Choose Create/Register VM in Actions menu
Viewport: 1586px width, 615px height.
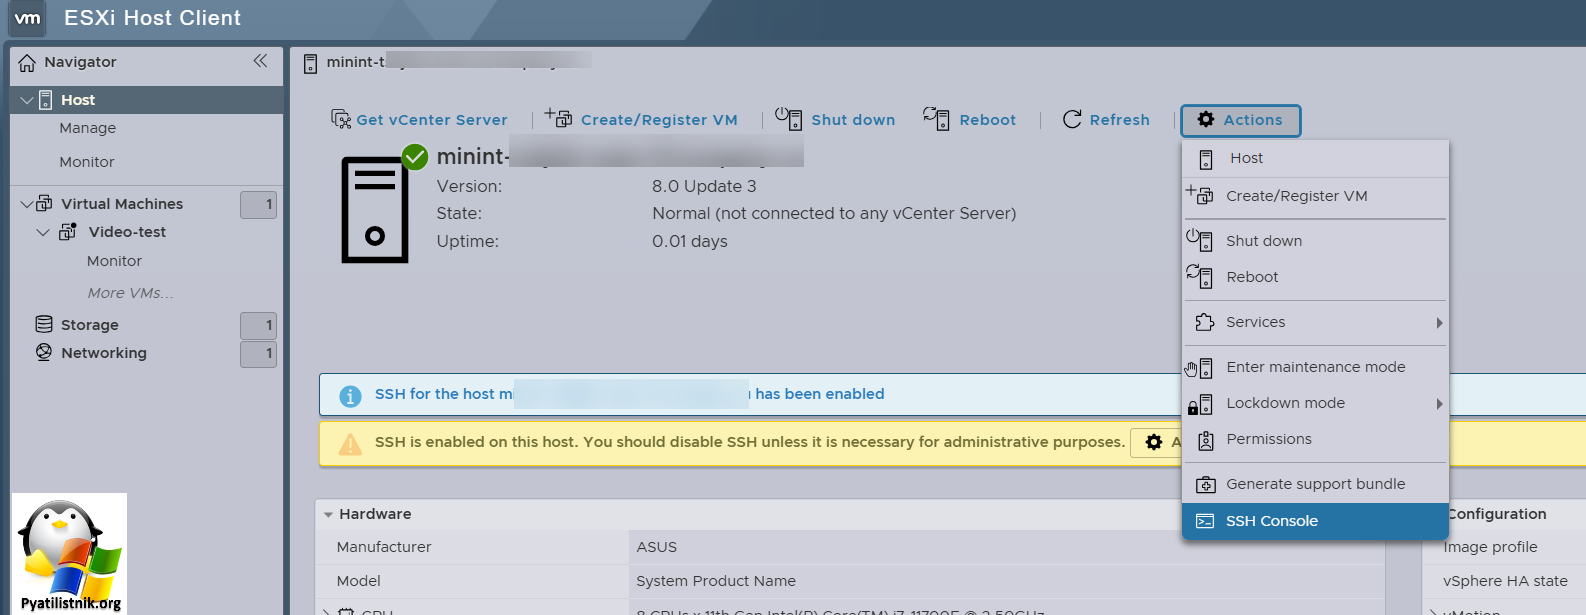click(1315, 196)
